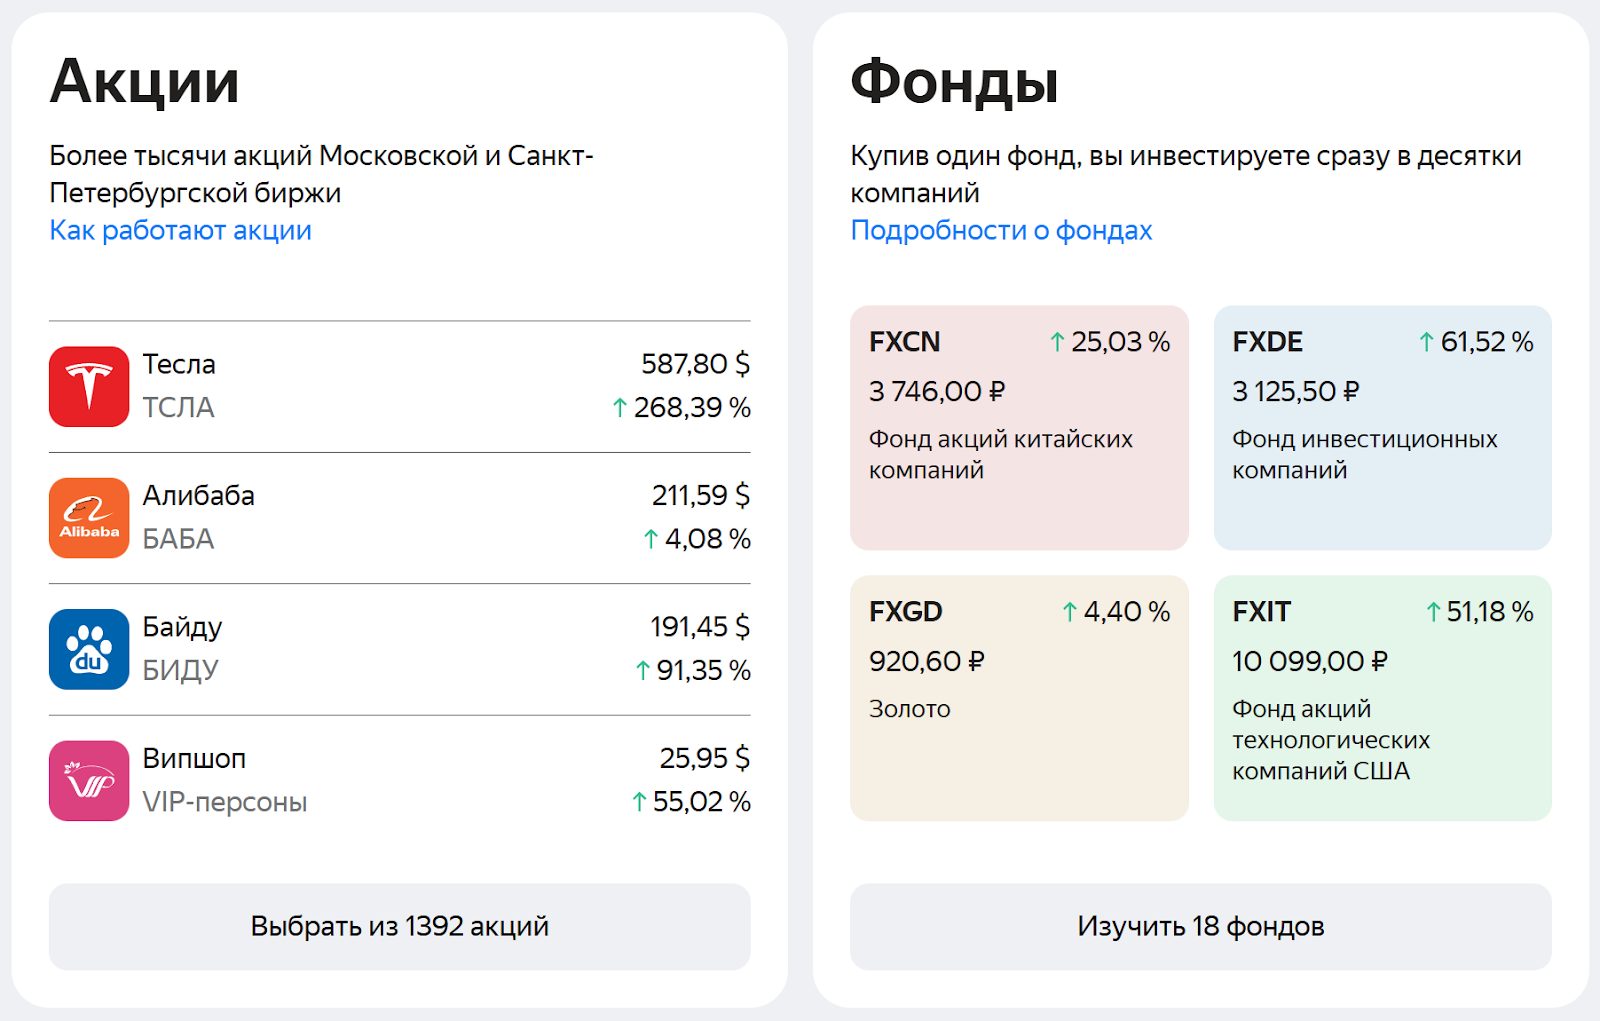The height and width of the screenshot is (1021, 1600).
Task: Click the Baidu paw print logo
Action: click(x=88, y=649)
